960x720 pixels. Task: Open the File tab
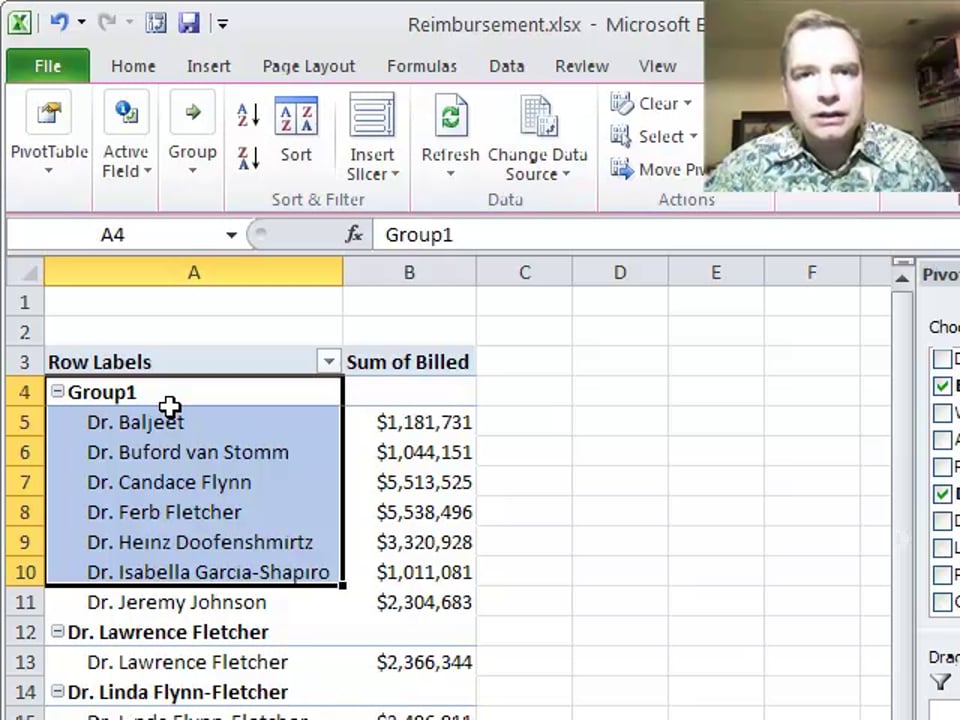(48, 66)
